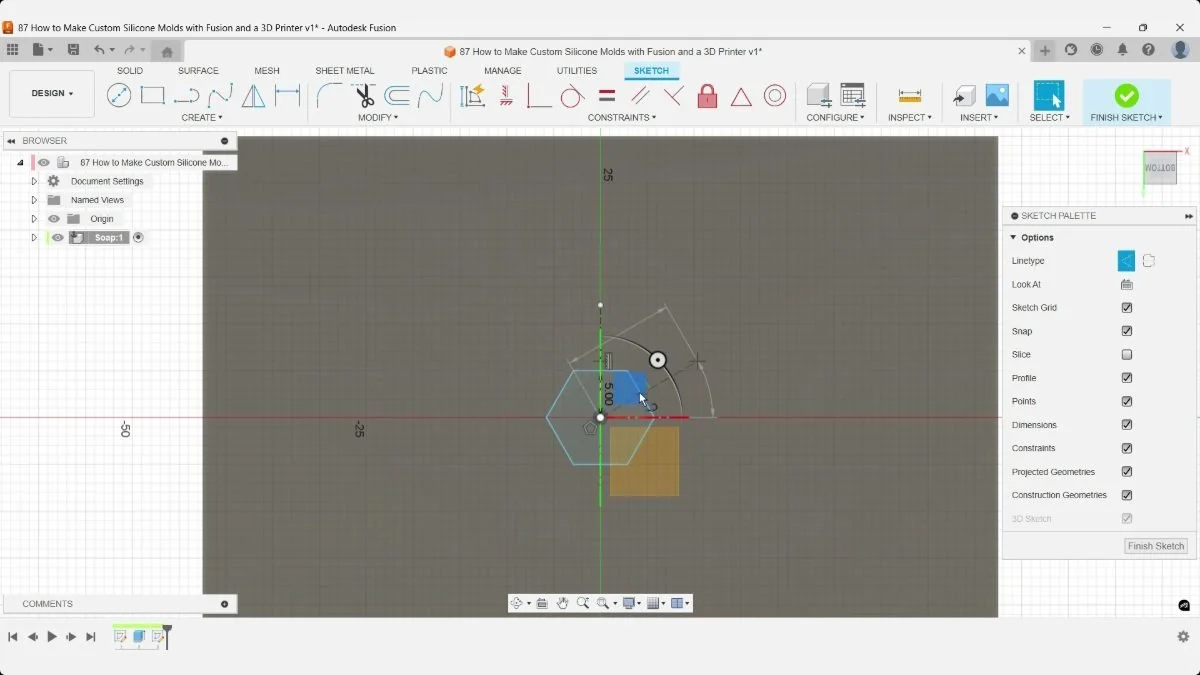Select the Fillet tool in Modify
The width and height of the screenshot is (1200, 675).
point(329,96)
